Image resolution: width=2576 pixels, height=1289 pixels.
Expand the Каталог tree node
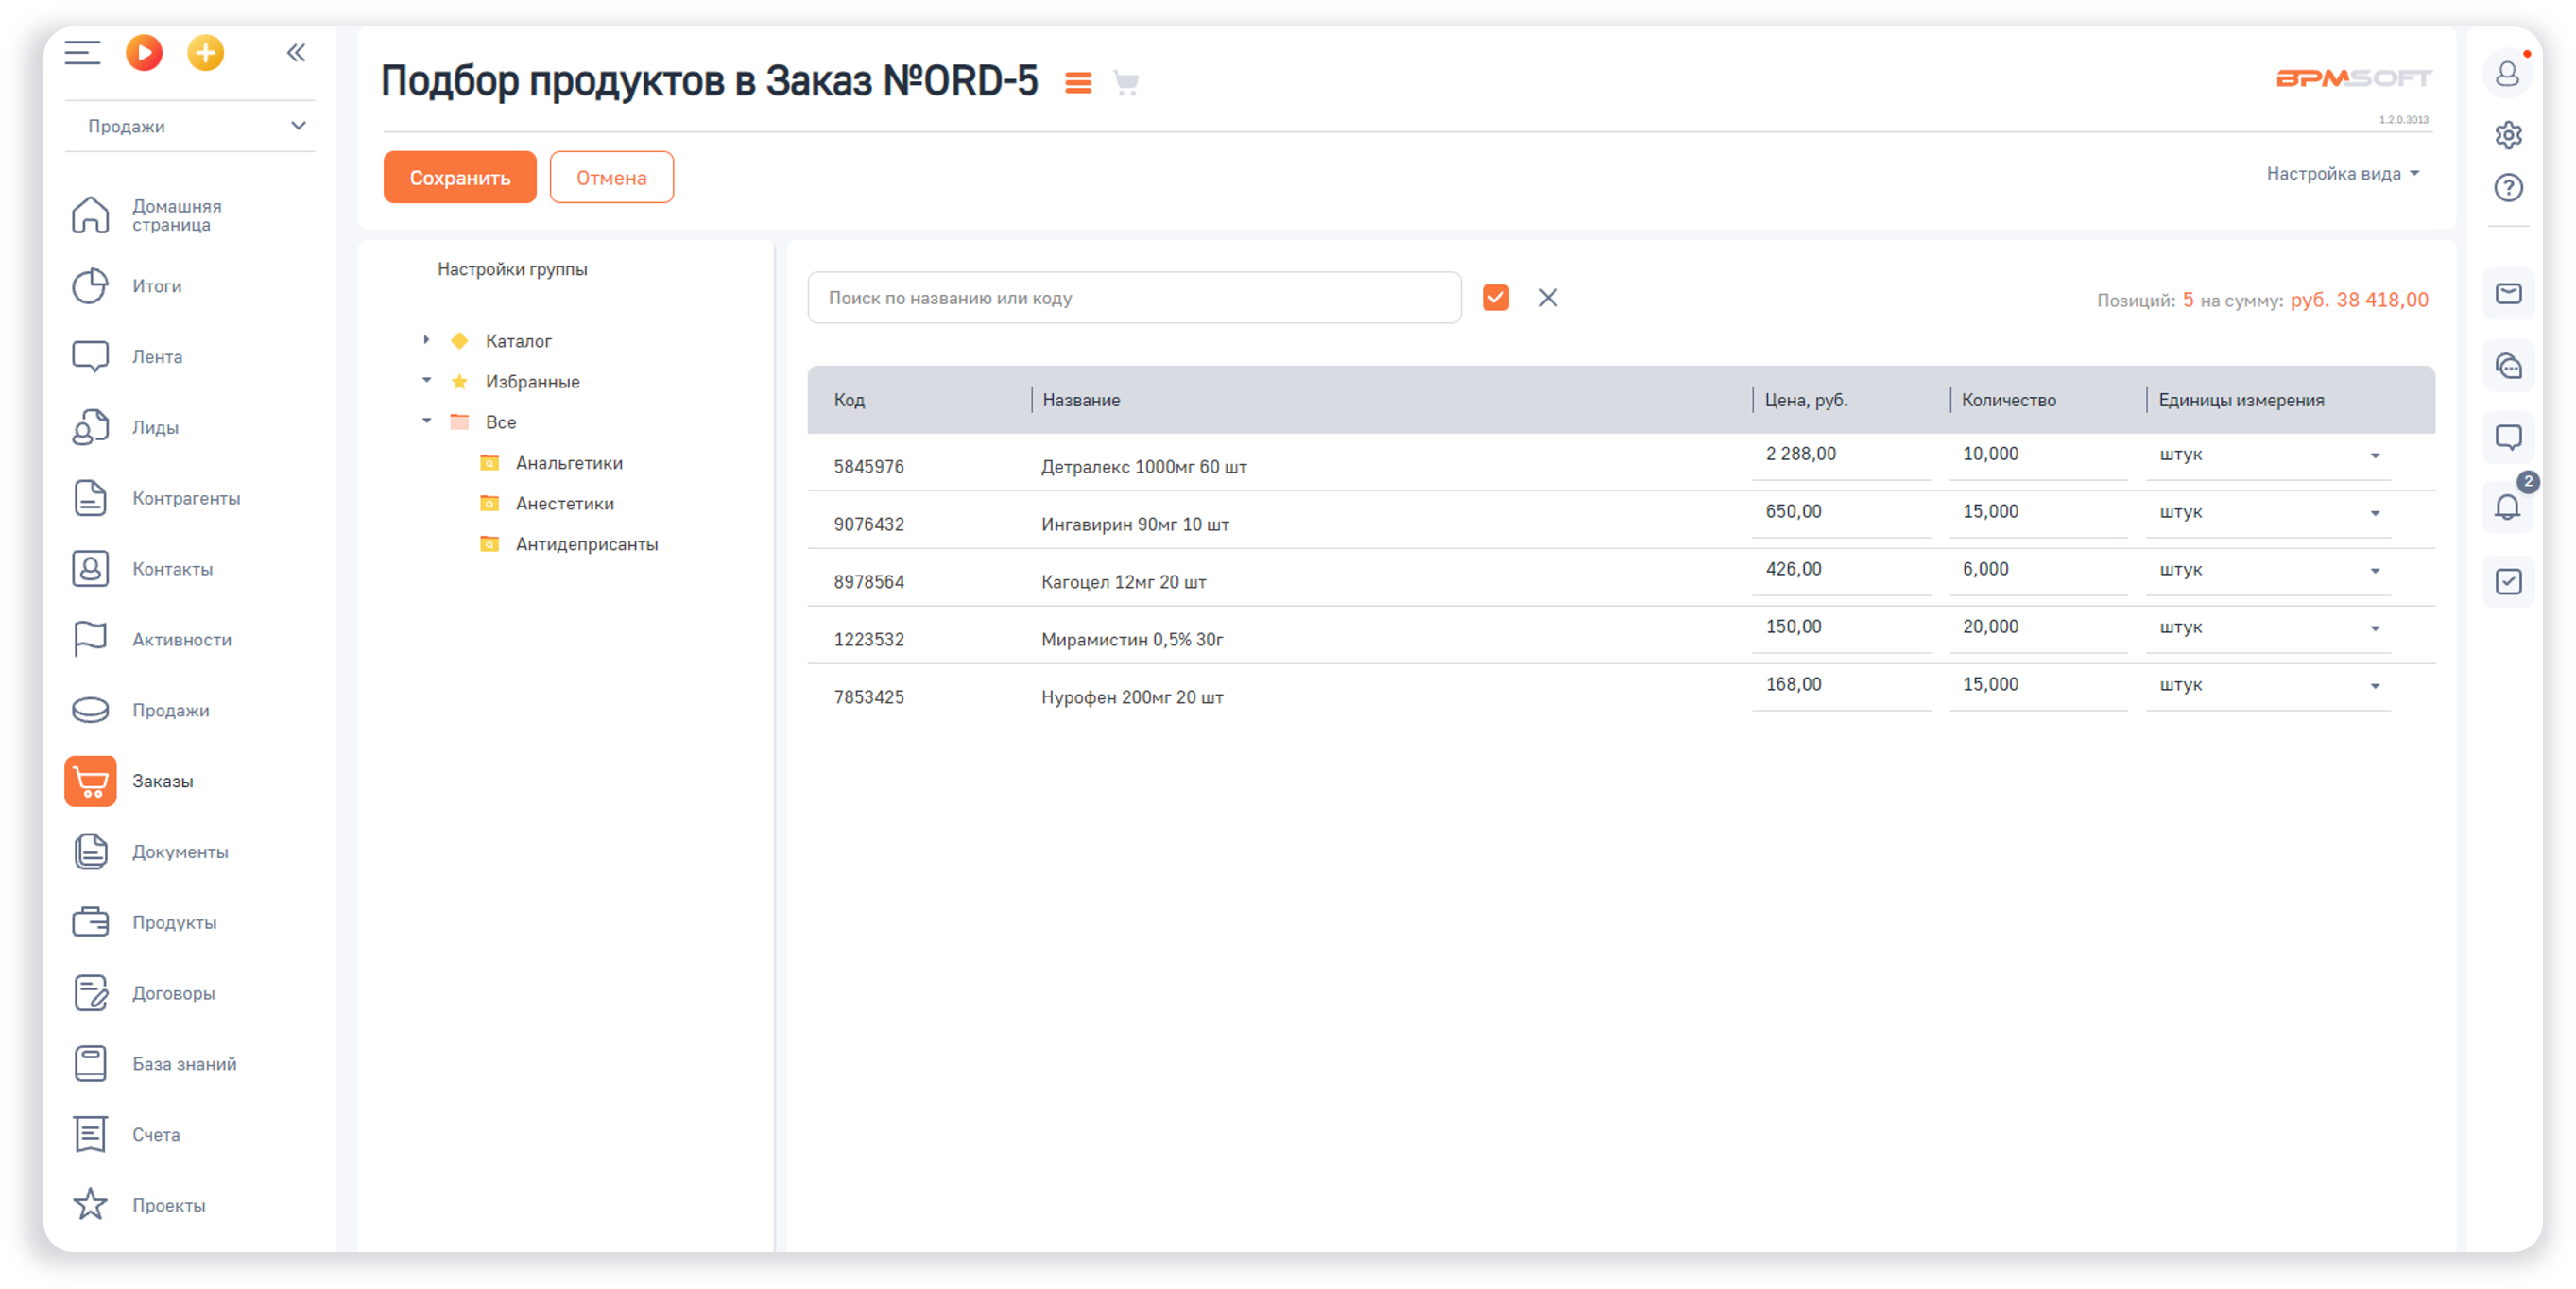[426, 341]
